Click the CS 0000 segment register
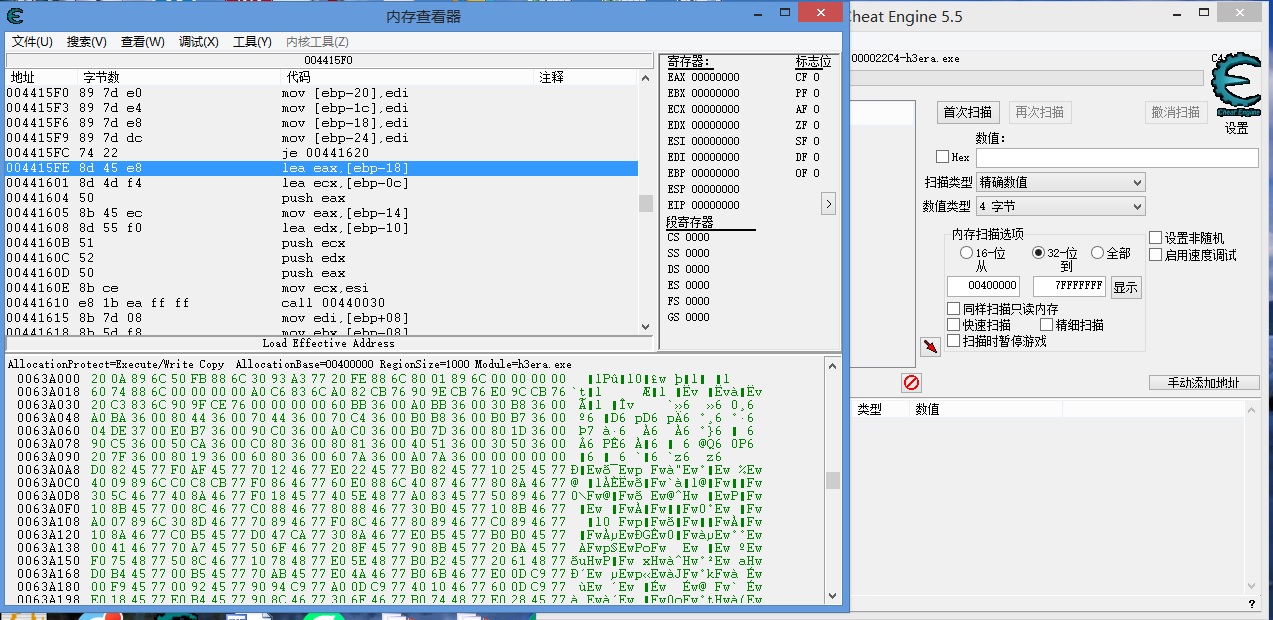Screen dimensions: 1273x620 click(x=688, y=237)
